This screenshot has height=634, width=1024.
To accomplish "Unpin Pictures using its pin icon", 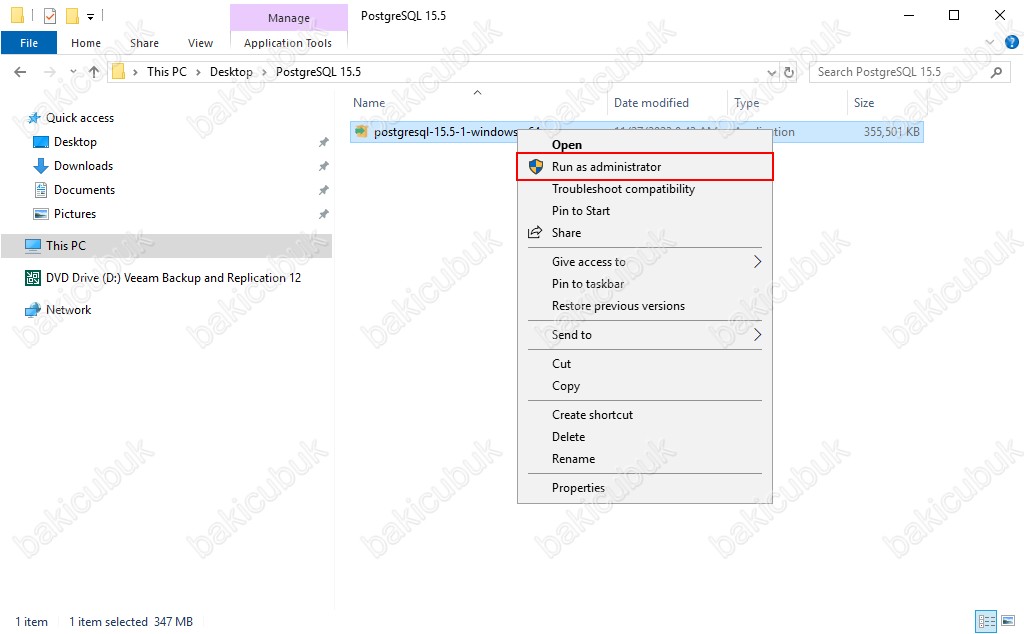I will (x=323, y=214).
